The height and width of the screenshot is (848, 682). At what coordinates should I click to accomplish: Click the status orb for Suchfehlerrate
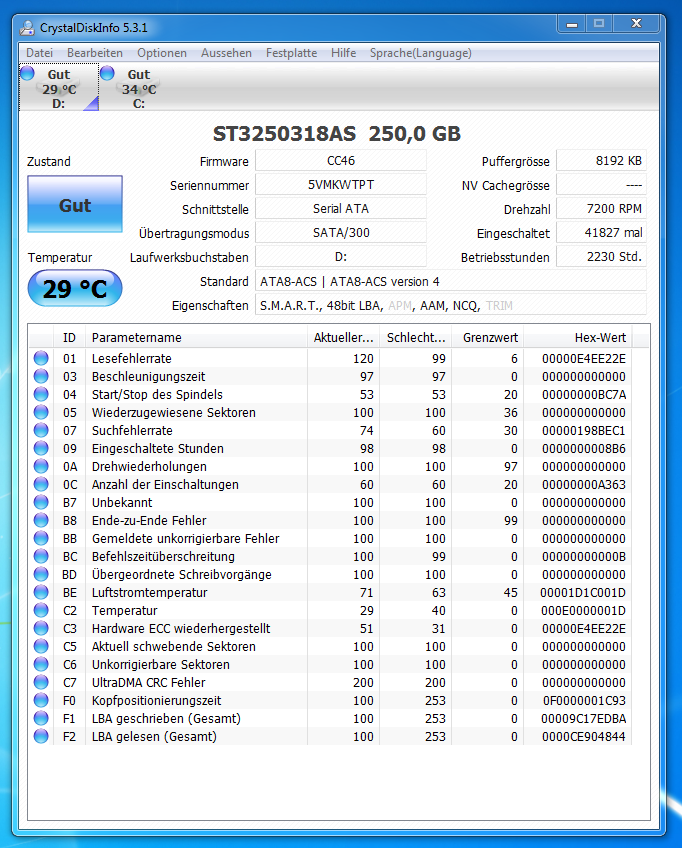(x=41, y=430)
